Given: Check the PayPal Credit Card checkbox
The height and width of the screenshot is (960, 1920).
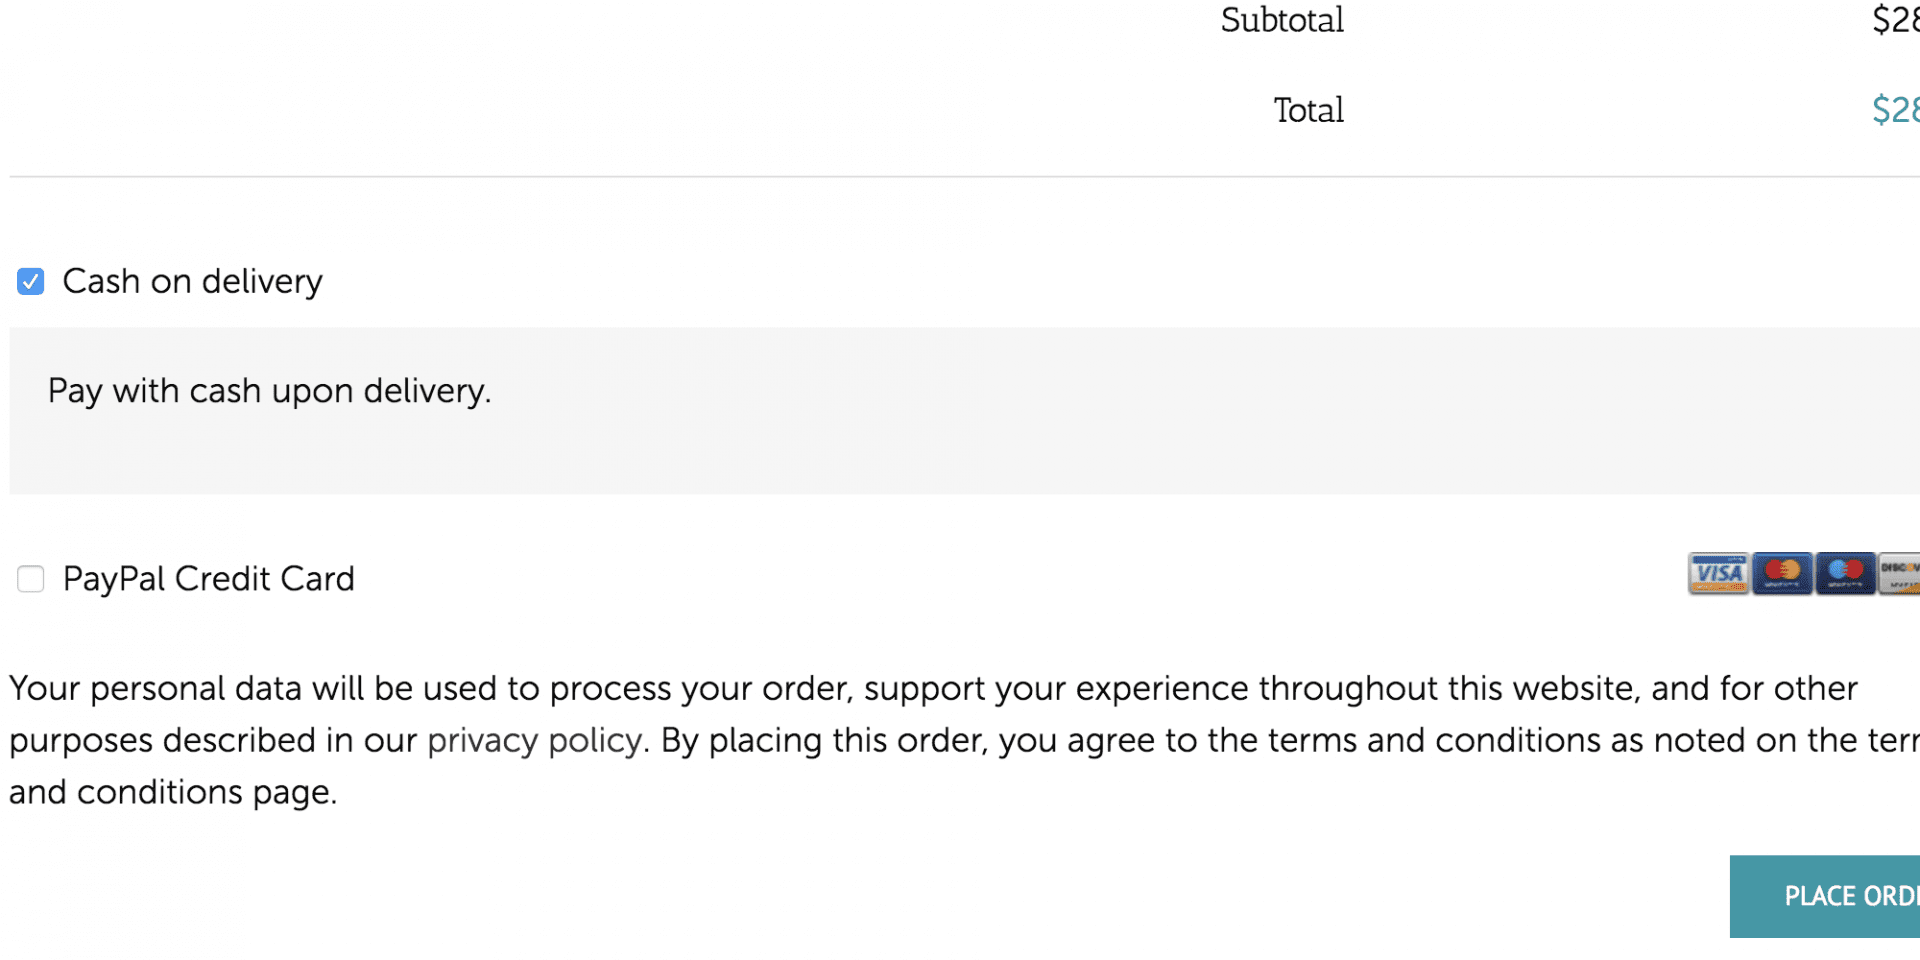Looking at the screenshot, I should [31, 578].
